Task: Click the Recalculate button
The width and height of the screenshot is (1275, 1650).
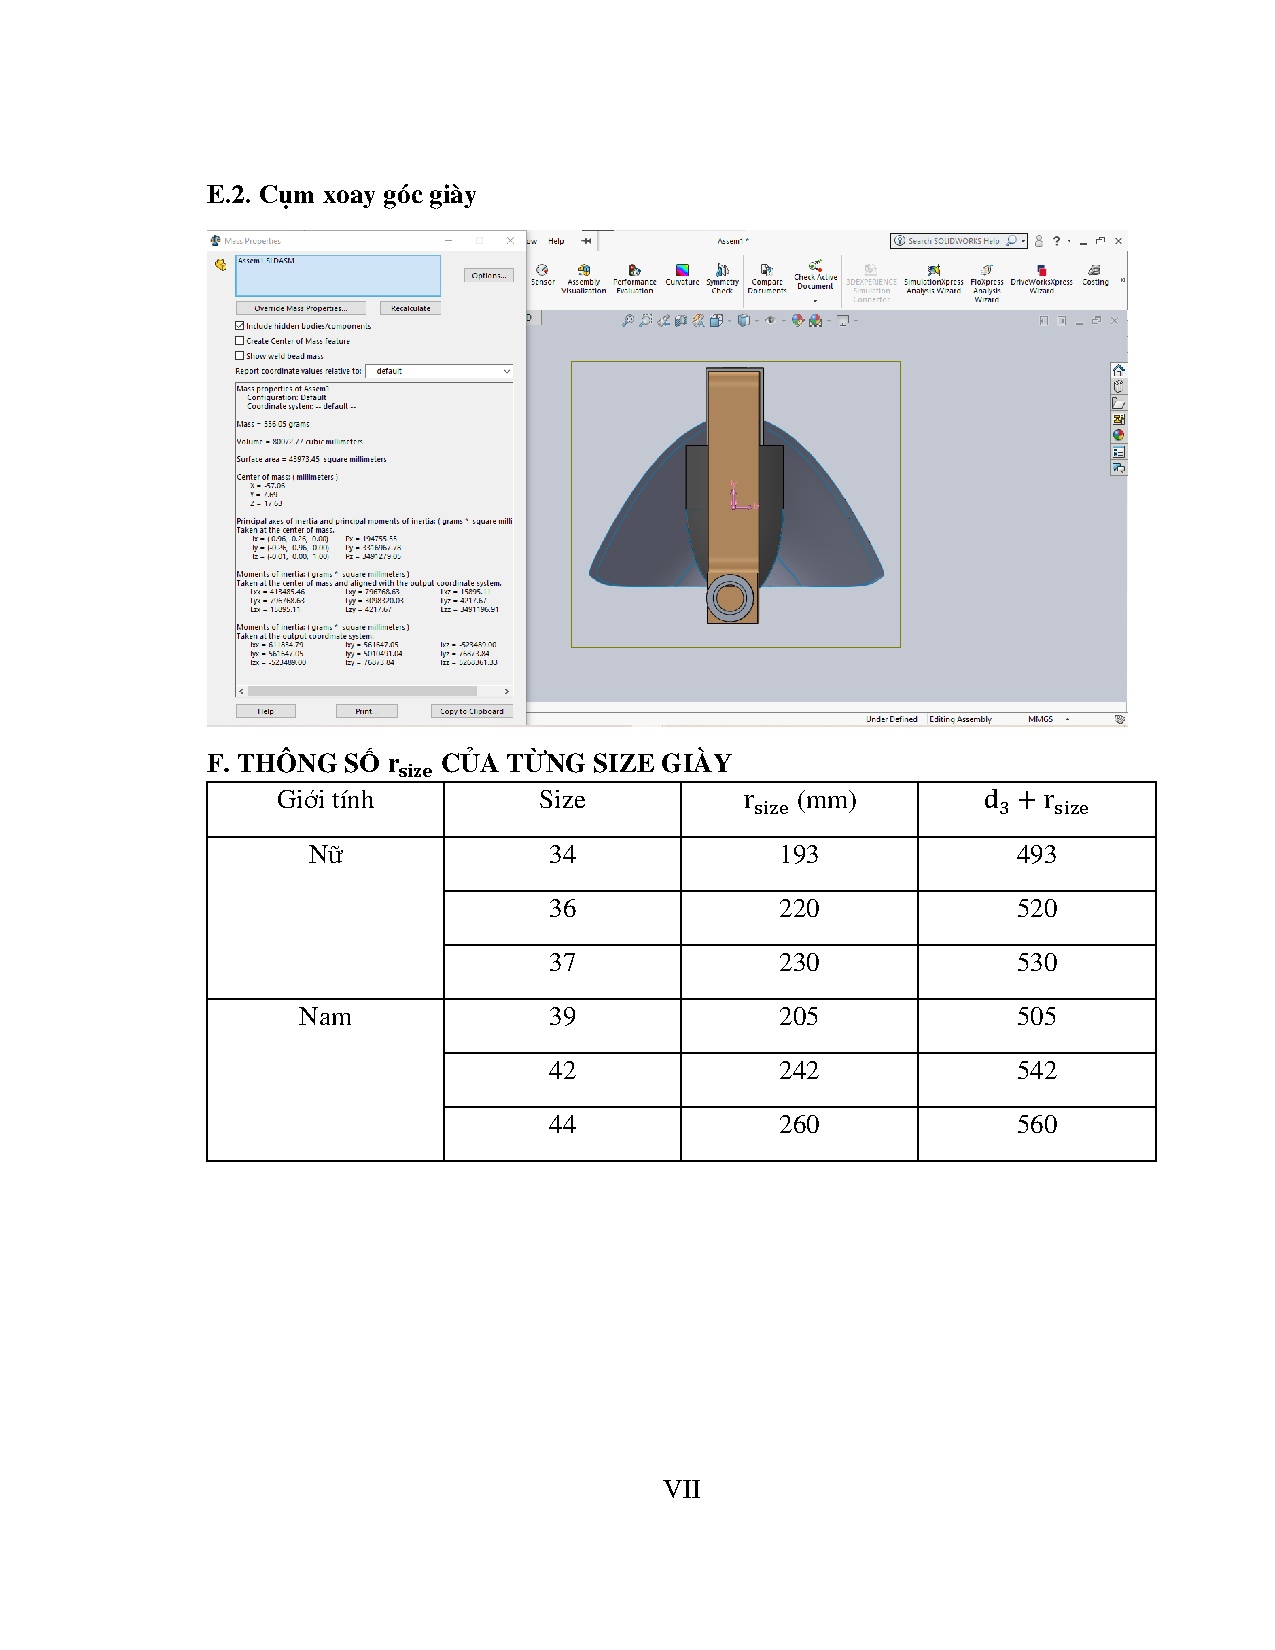Action: 410,308
